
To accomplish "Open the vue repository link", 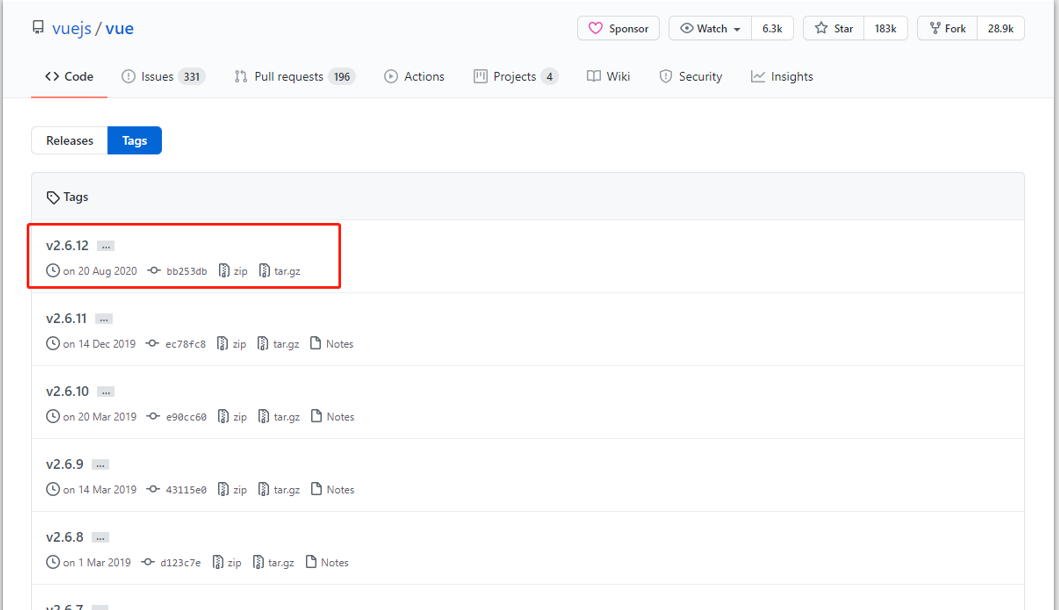I will point(120,28).
